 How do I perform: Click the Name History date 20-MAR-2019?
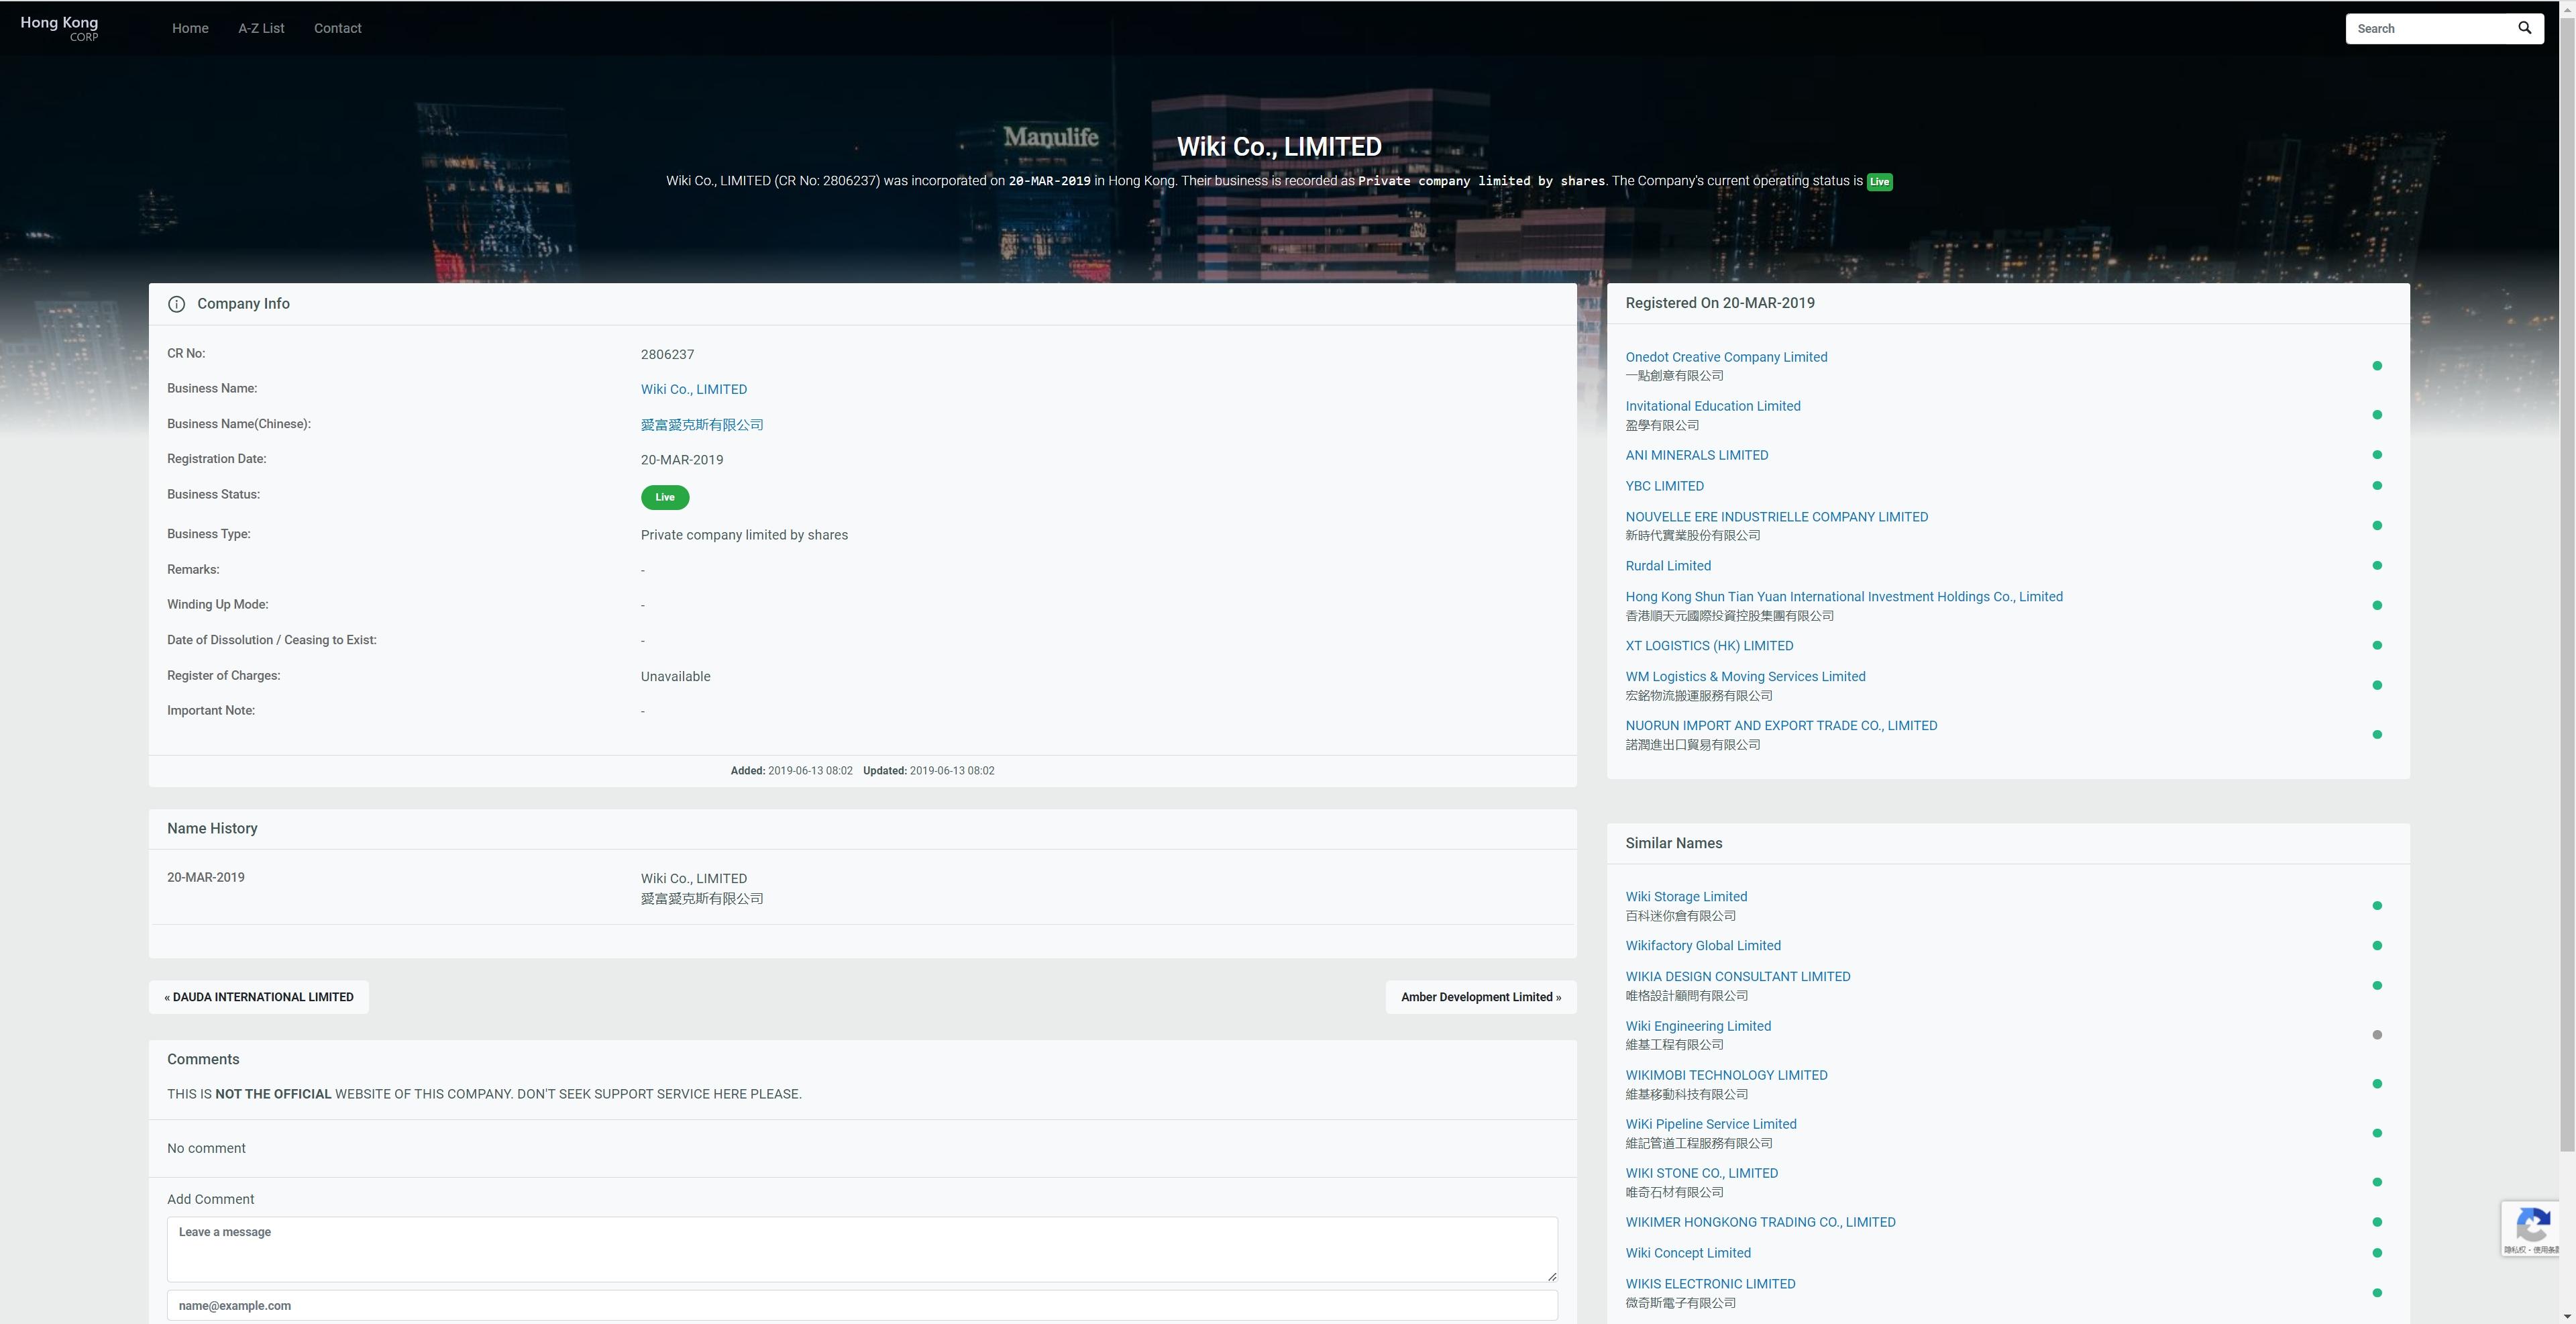tap(206, 877)
